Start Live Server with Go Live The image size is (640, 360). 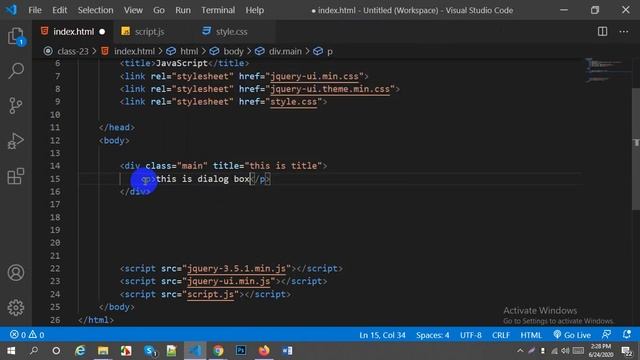pos(572,335)
